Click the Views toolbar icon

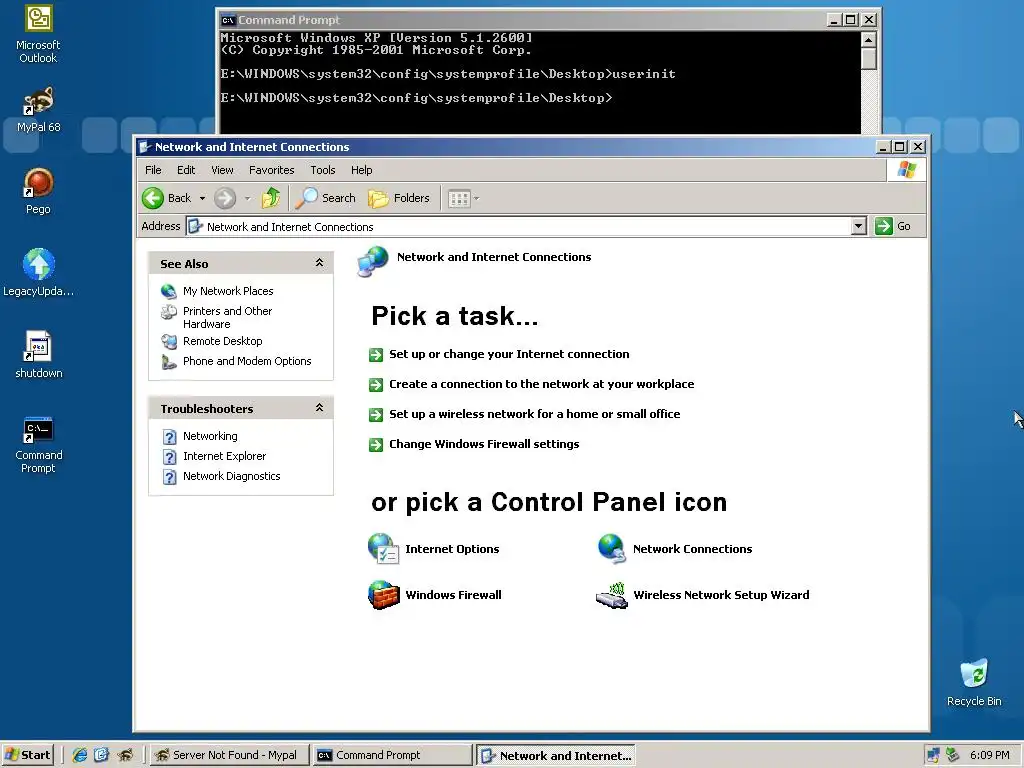click(459, 198)
